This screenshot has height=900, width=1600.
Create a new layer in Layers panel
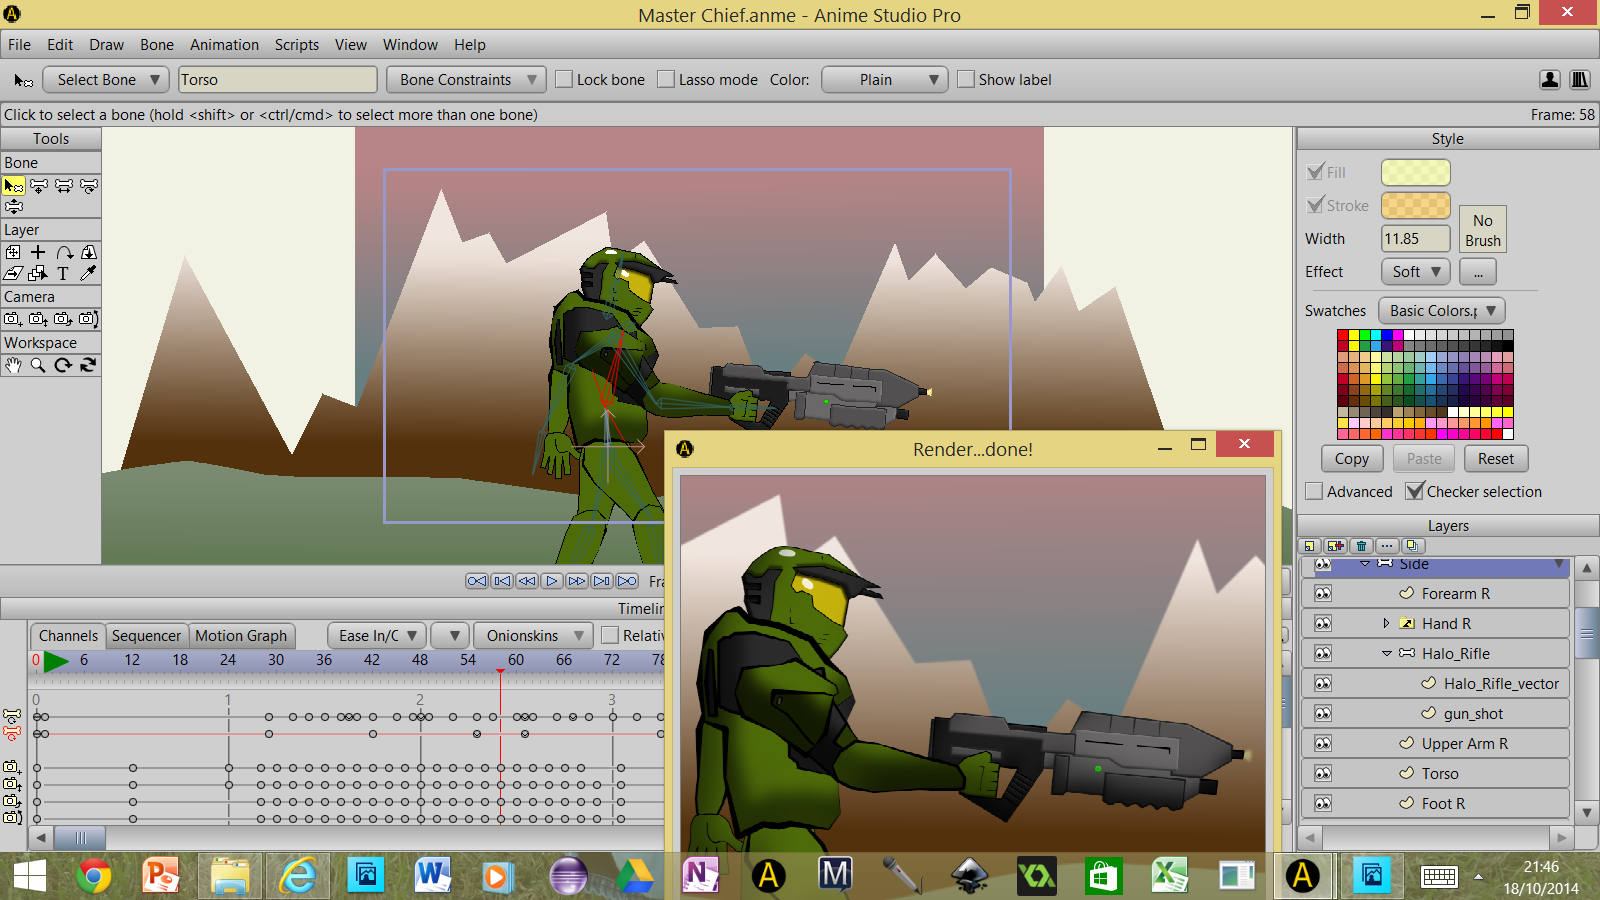1310,546
